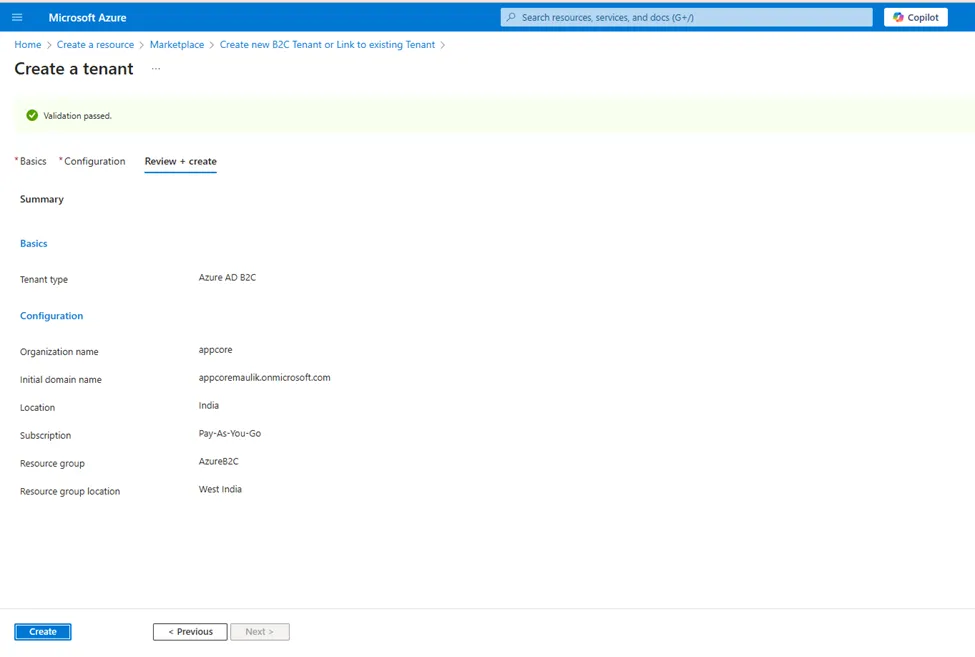Switch to the Basics tab
Viewport: 975px width, 657px height.
tap(33, 161)
